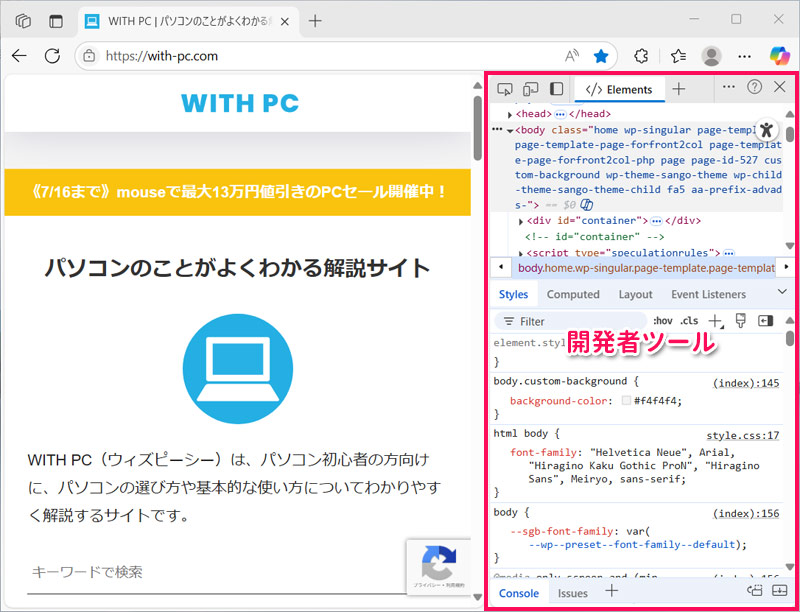Collapse the drawer panel icon
The image size is (800, 612).
click(x=780, y=591)
